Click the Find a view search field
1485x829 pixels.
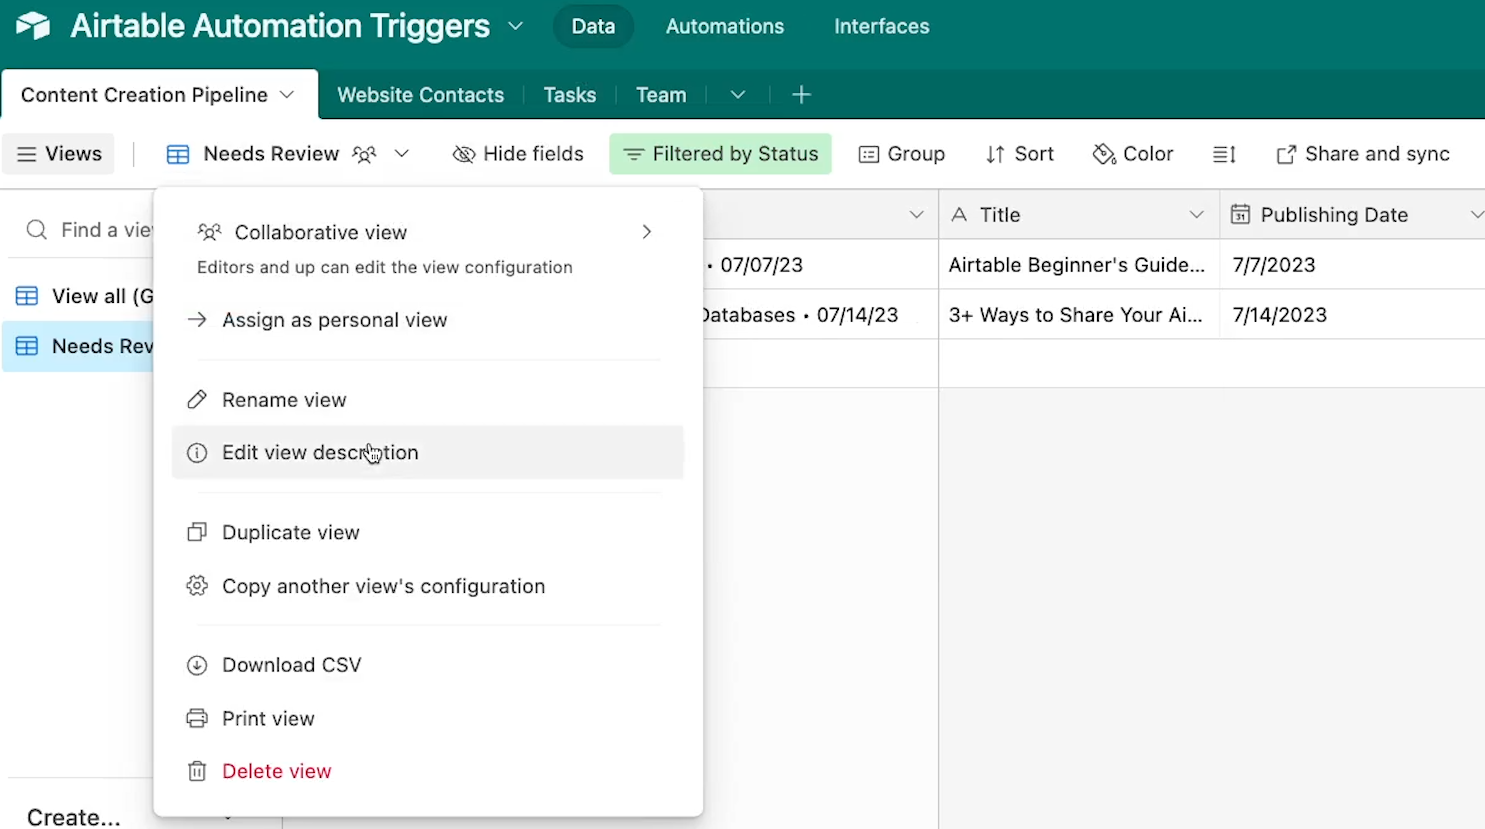pos(88,230)
